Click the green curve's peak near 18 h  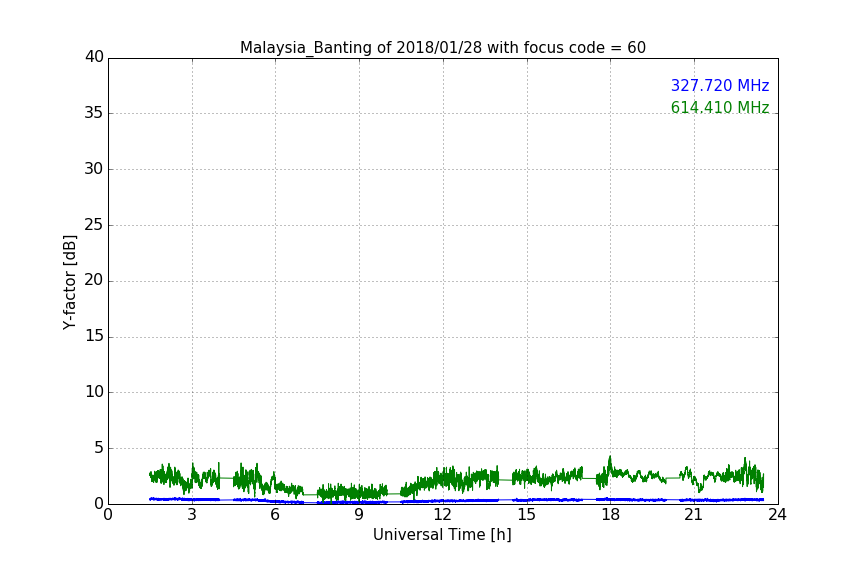tap(610, 457)
